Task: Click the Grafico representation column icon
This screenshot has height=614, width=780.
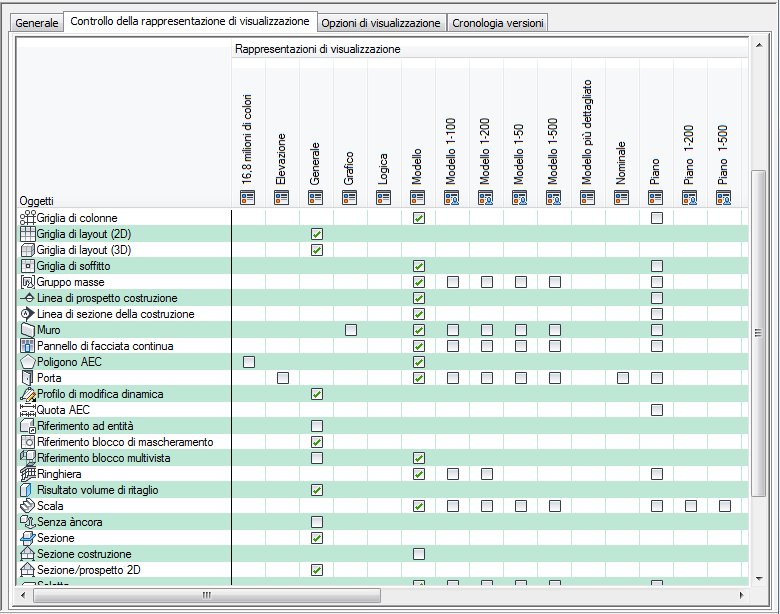Action: pos(350,198)
